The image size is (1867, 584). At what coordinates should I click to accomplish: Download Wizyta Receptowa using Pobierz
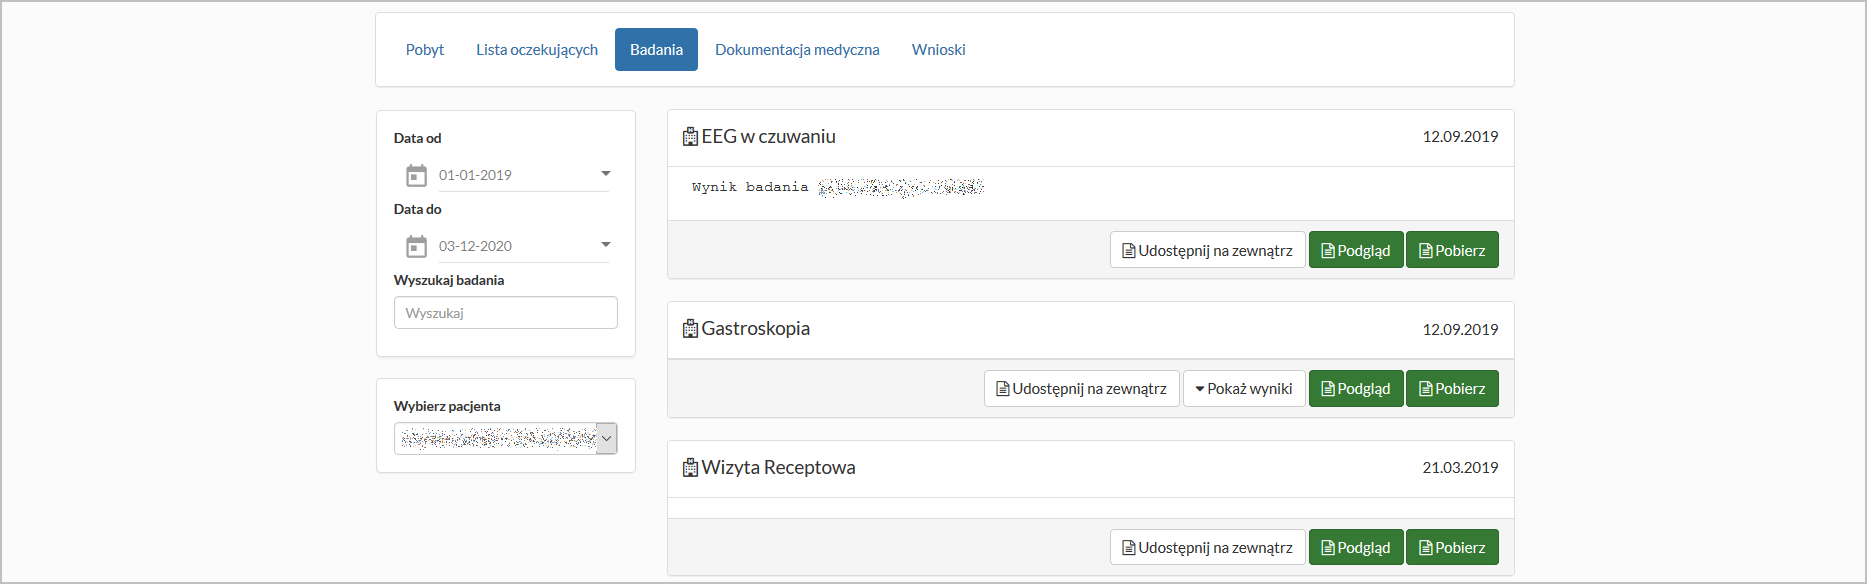pyautogui.click(x=1451, y=548)
